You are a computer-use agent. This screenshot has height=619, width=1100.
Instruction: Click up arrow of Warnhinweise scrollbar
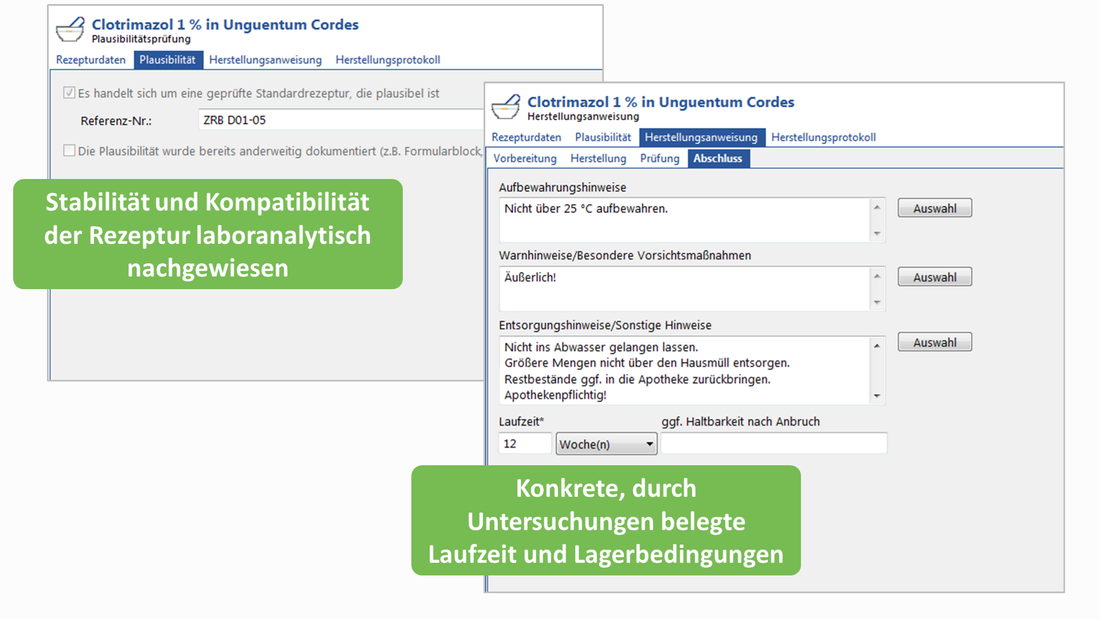click(877, 276)
